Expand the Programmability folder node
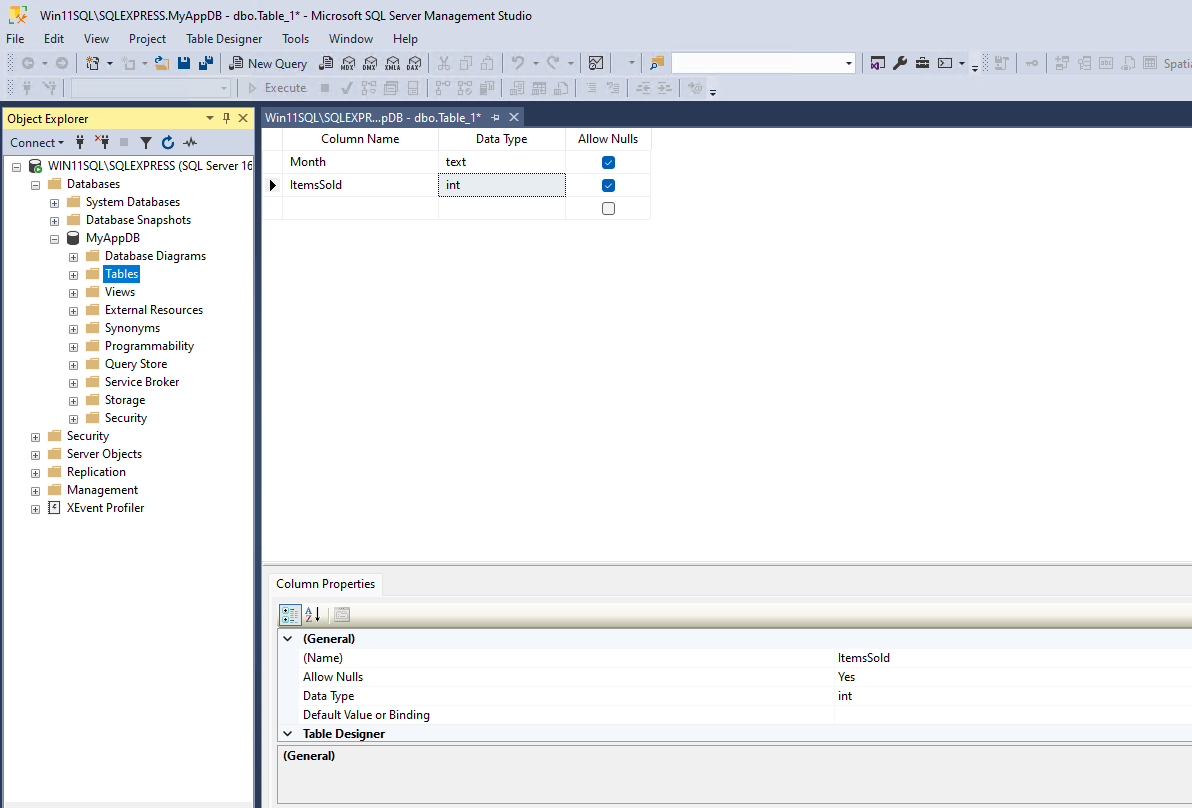Screen dimensions: 1192x808 74,347
